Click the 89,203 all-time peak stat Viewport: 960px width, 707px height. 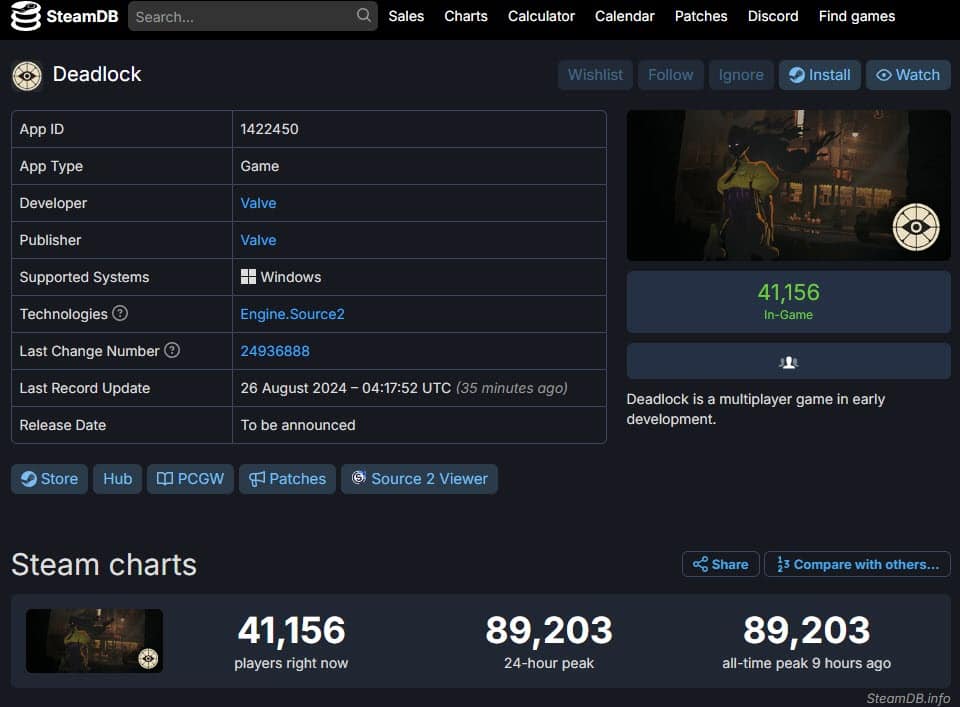(806, 641)
